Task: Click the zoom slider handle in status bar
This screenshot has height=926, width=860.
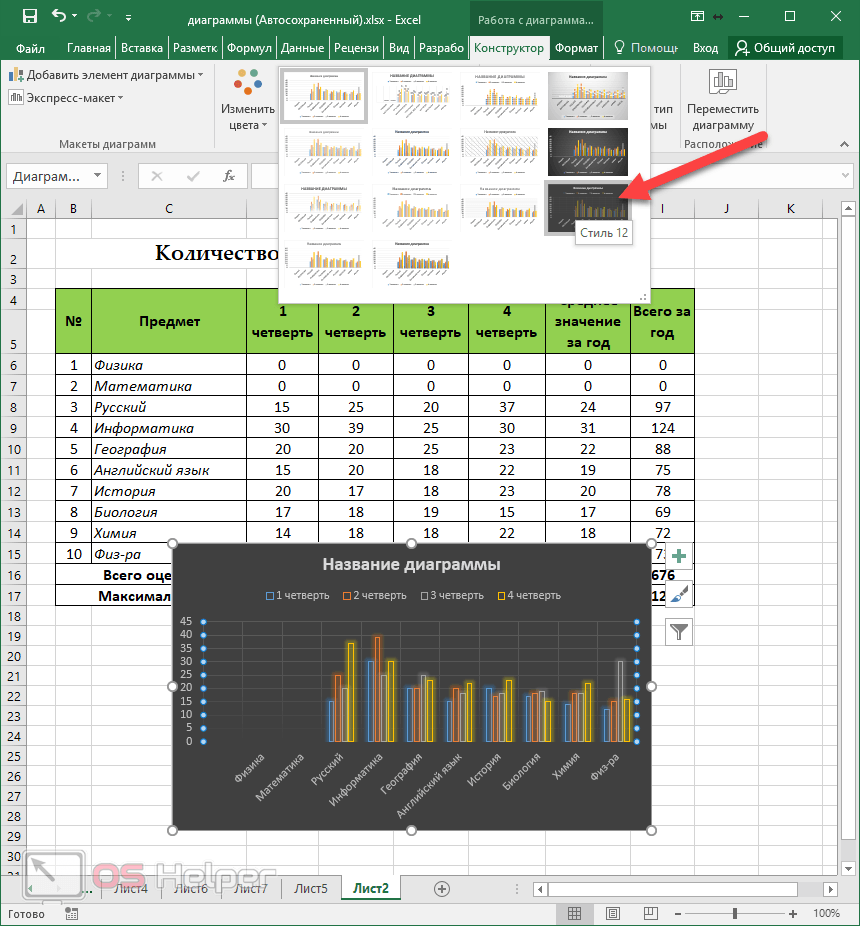Action: (x=735, y=913)
